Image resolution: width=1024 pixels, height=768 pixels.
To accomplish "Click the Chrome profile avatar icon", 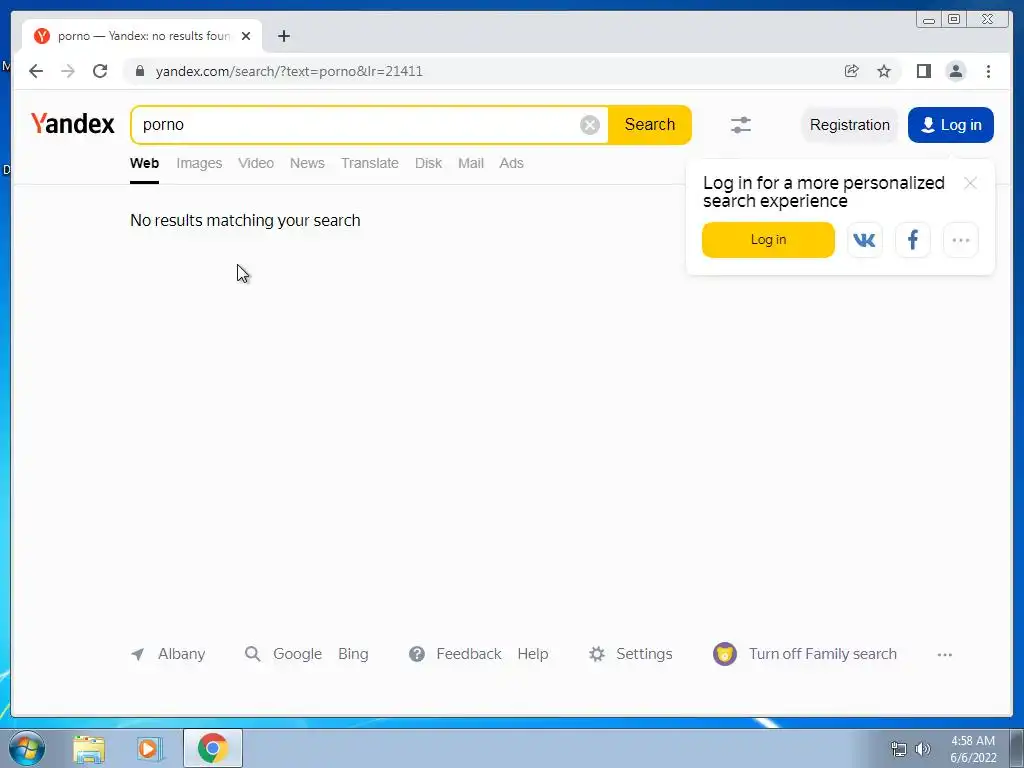I will tap(955, 71).
